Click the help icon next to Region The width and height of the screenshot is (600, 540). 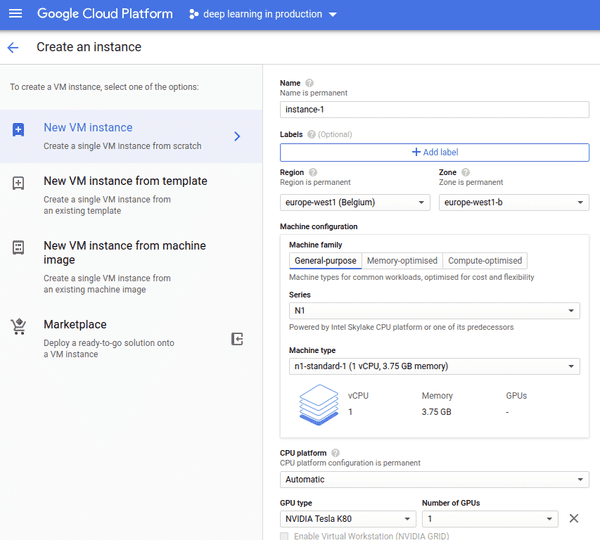coord(313,173)
